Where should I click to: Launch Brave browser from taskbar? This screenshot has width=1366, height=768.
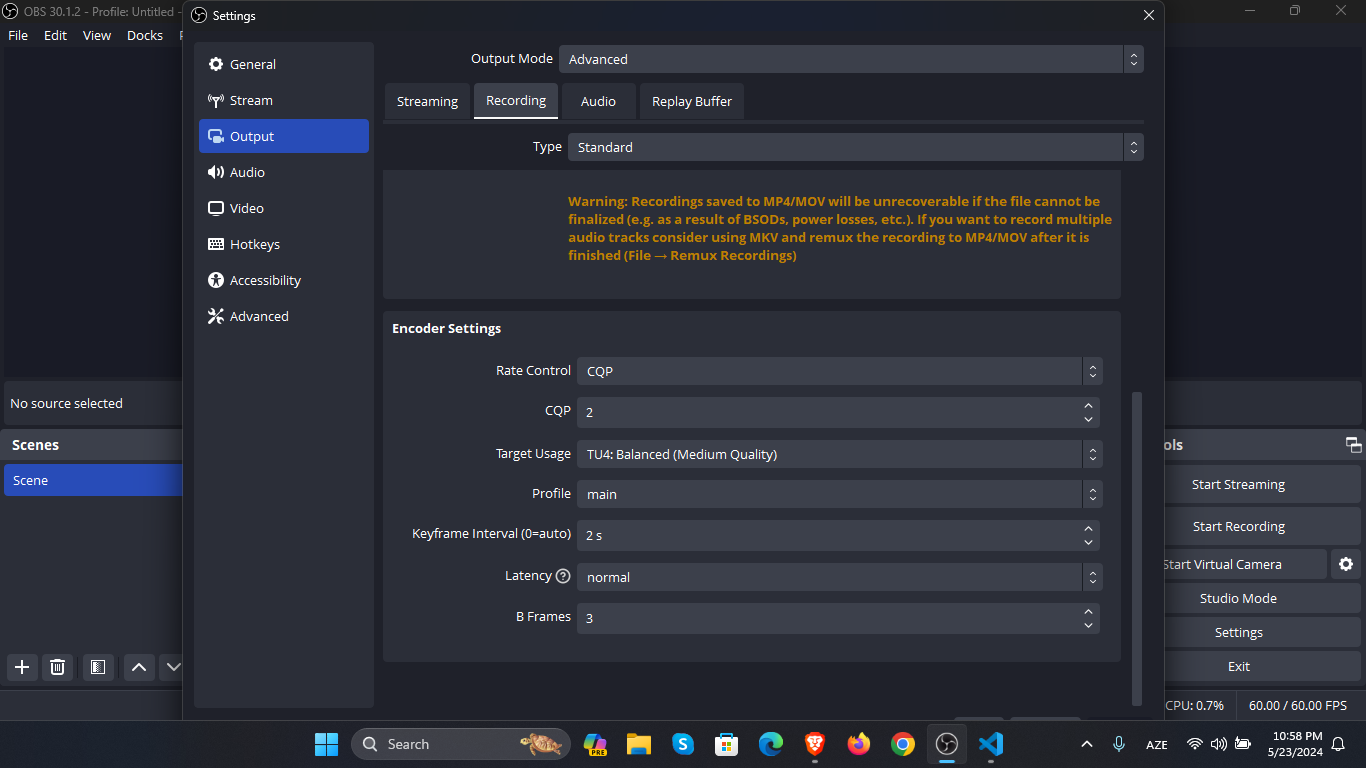(815, 744)
